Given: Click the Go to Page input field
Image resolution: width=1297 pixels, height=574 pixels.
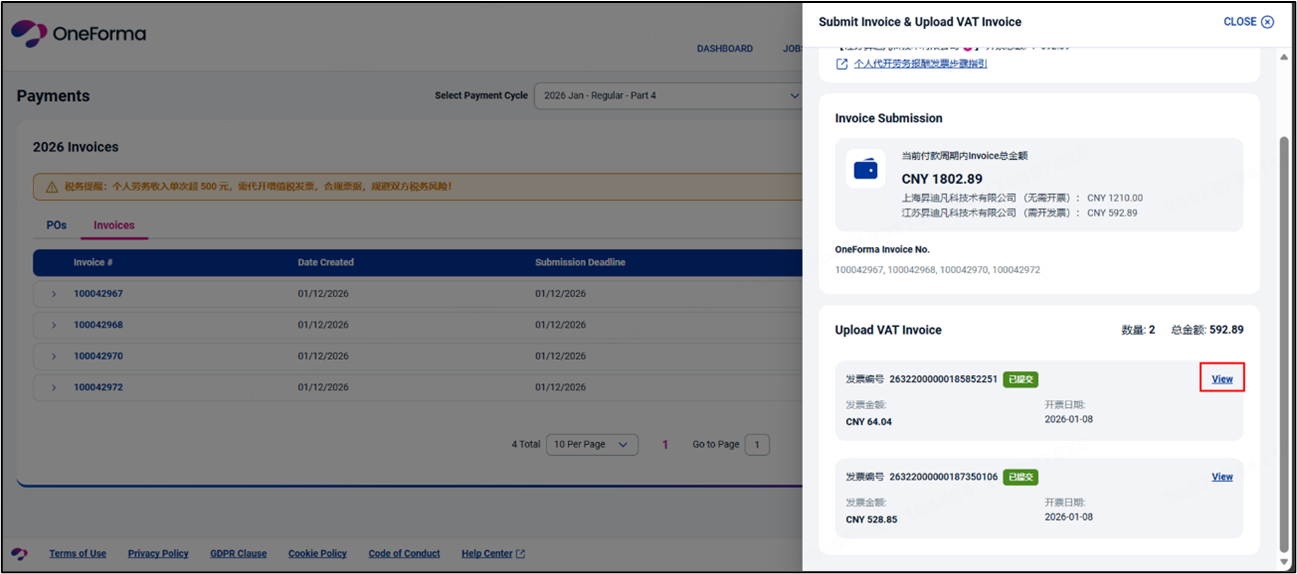Looking at the screenshot, I should (756, 445).
